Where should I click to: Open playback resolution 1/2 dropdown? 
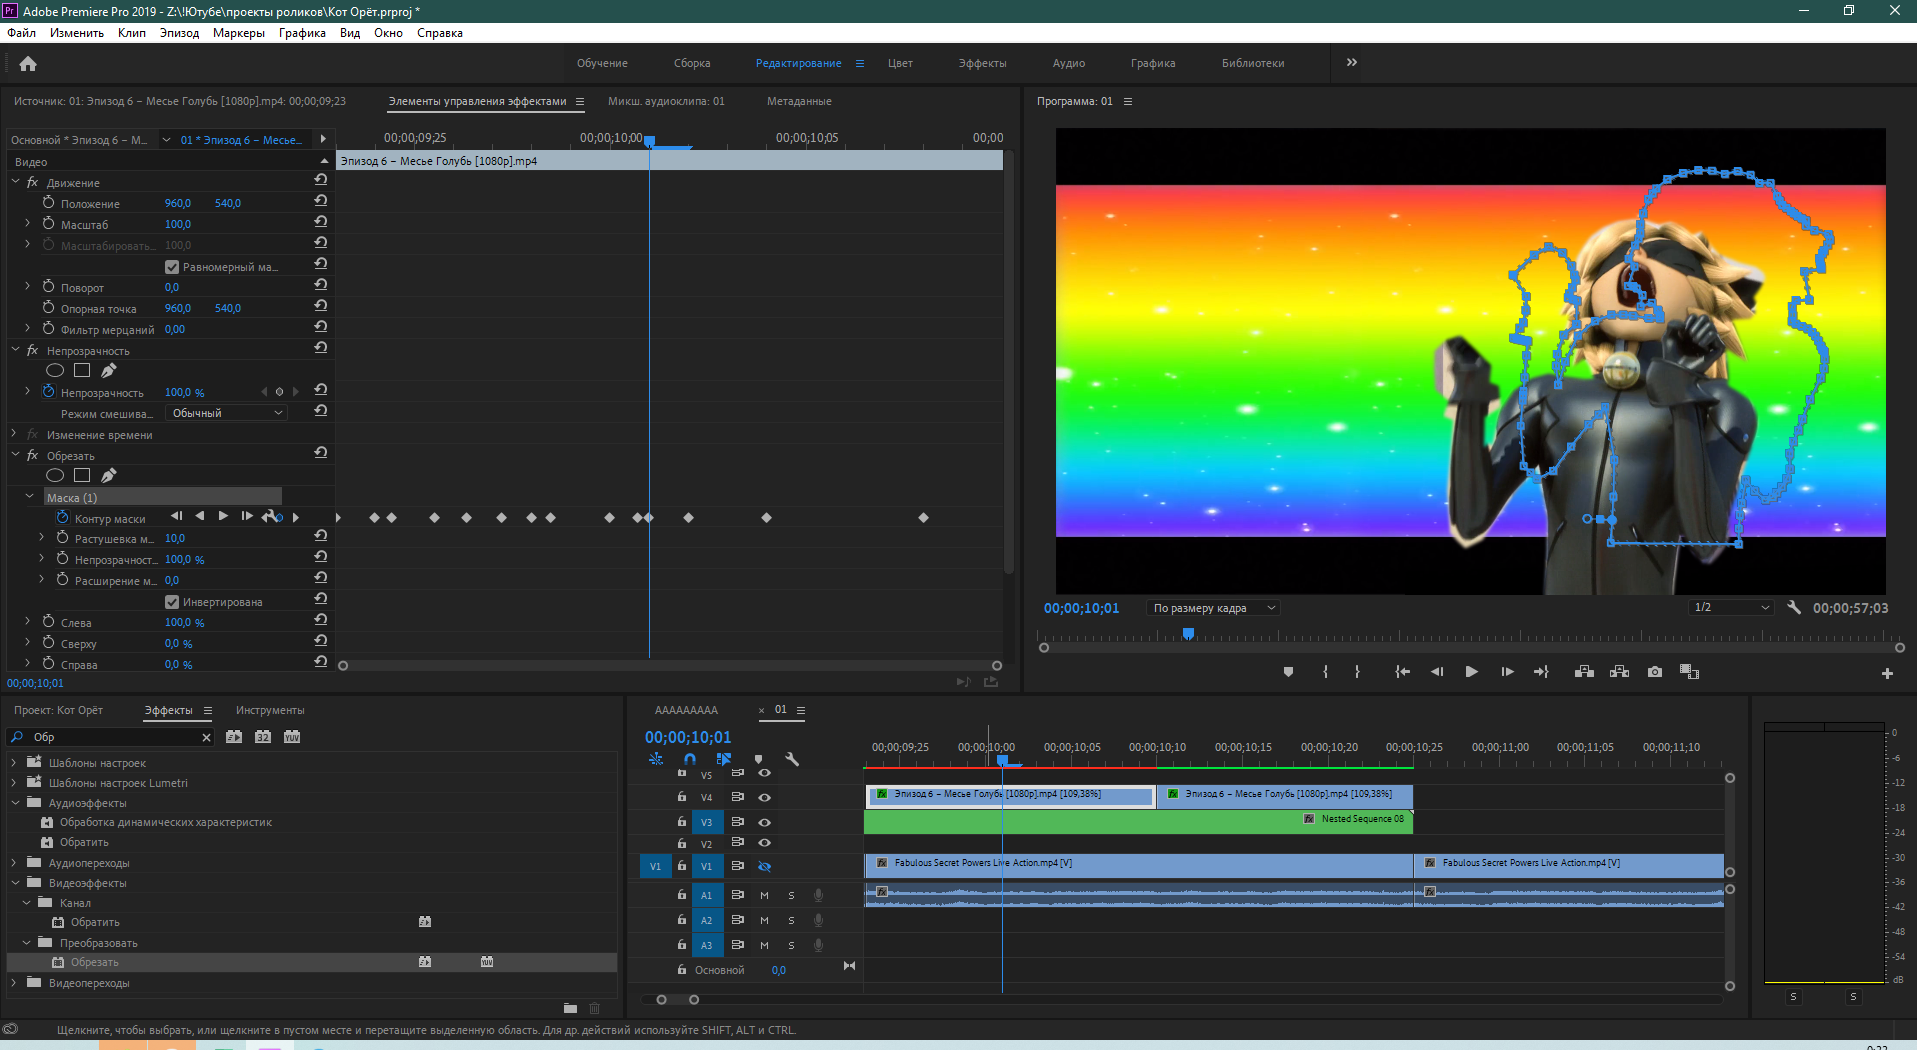click(x=1731, y=607)
